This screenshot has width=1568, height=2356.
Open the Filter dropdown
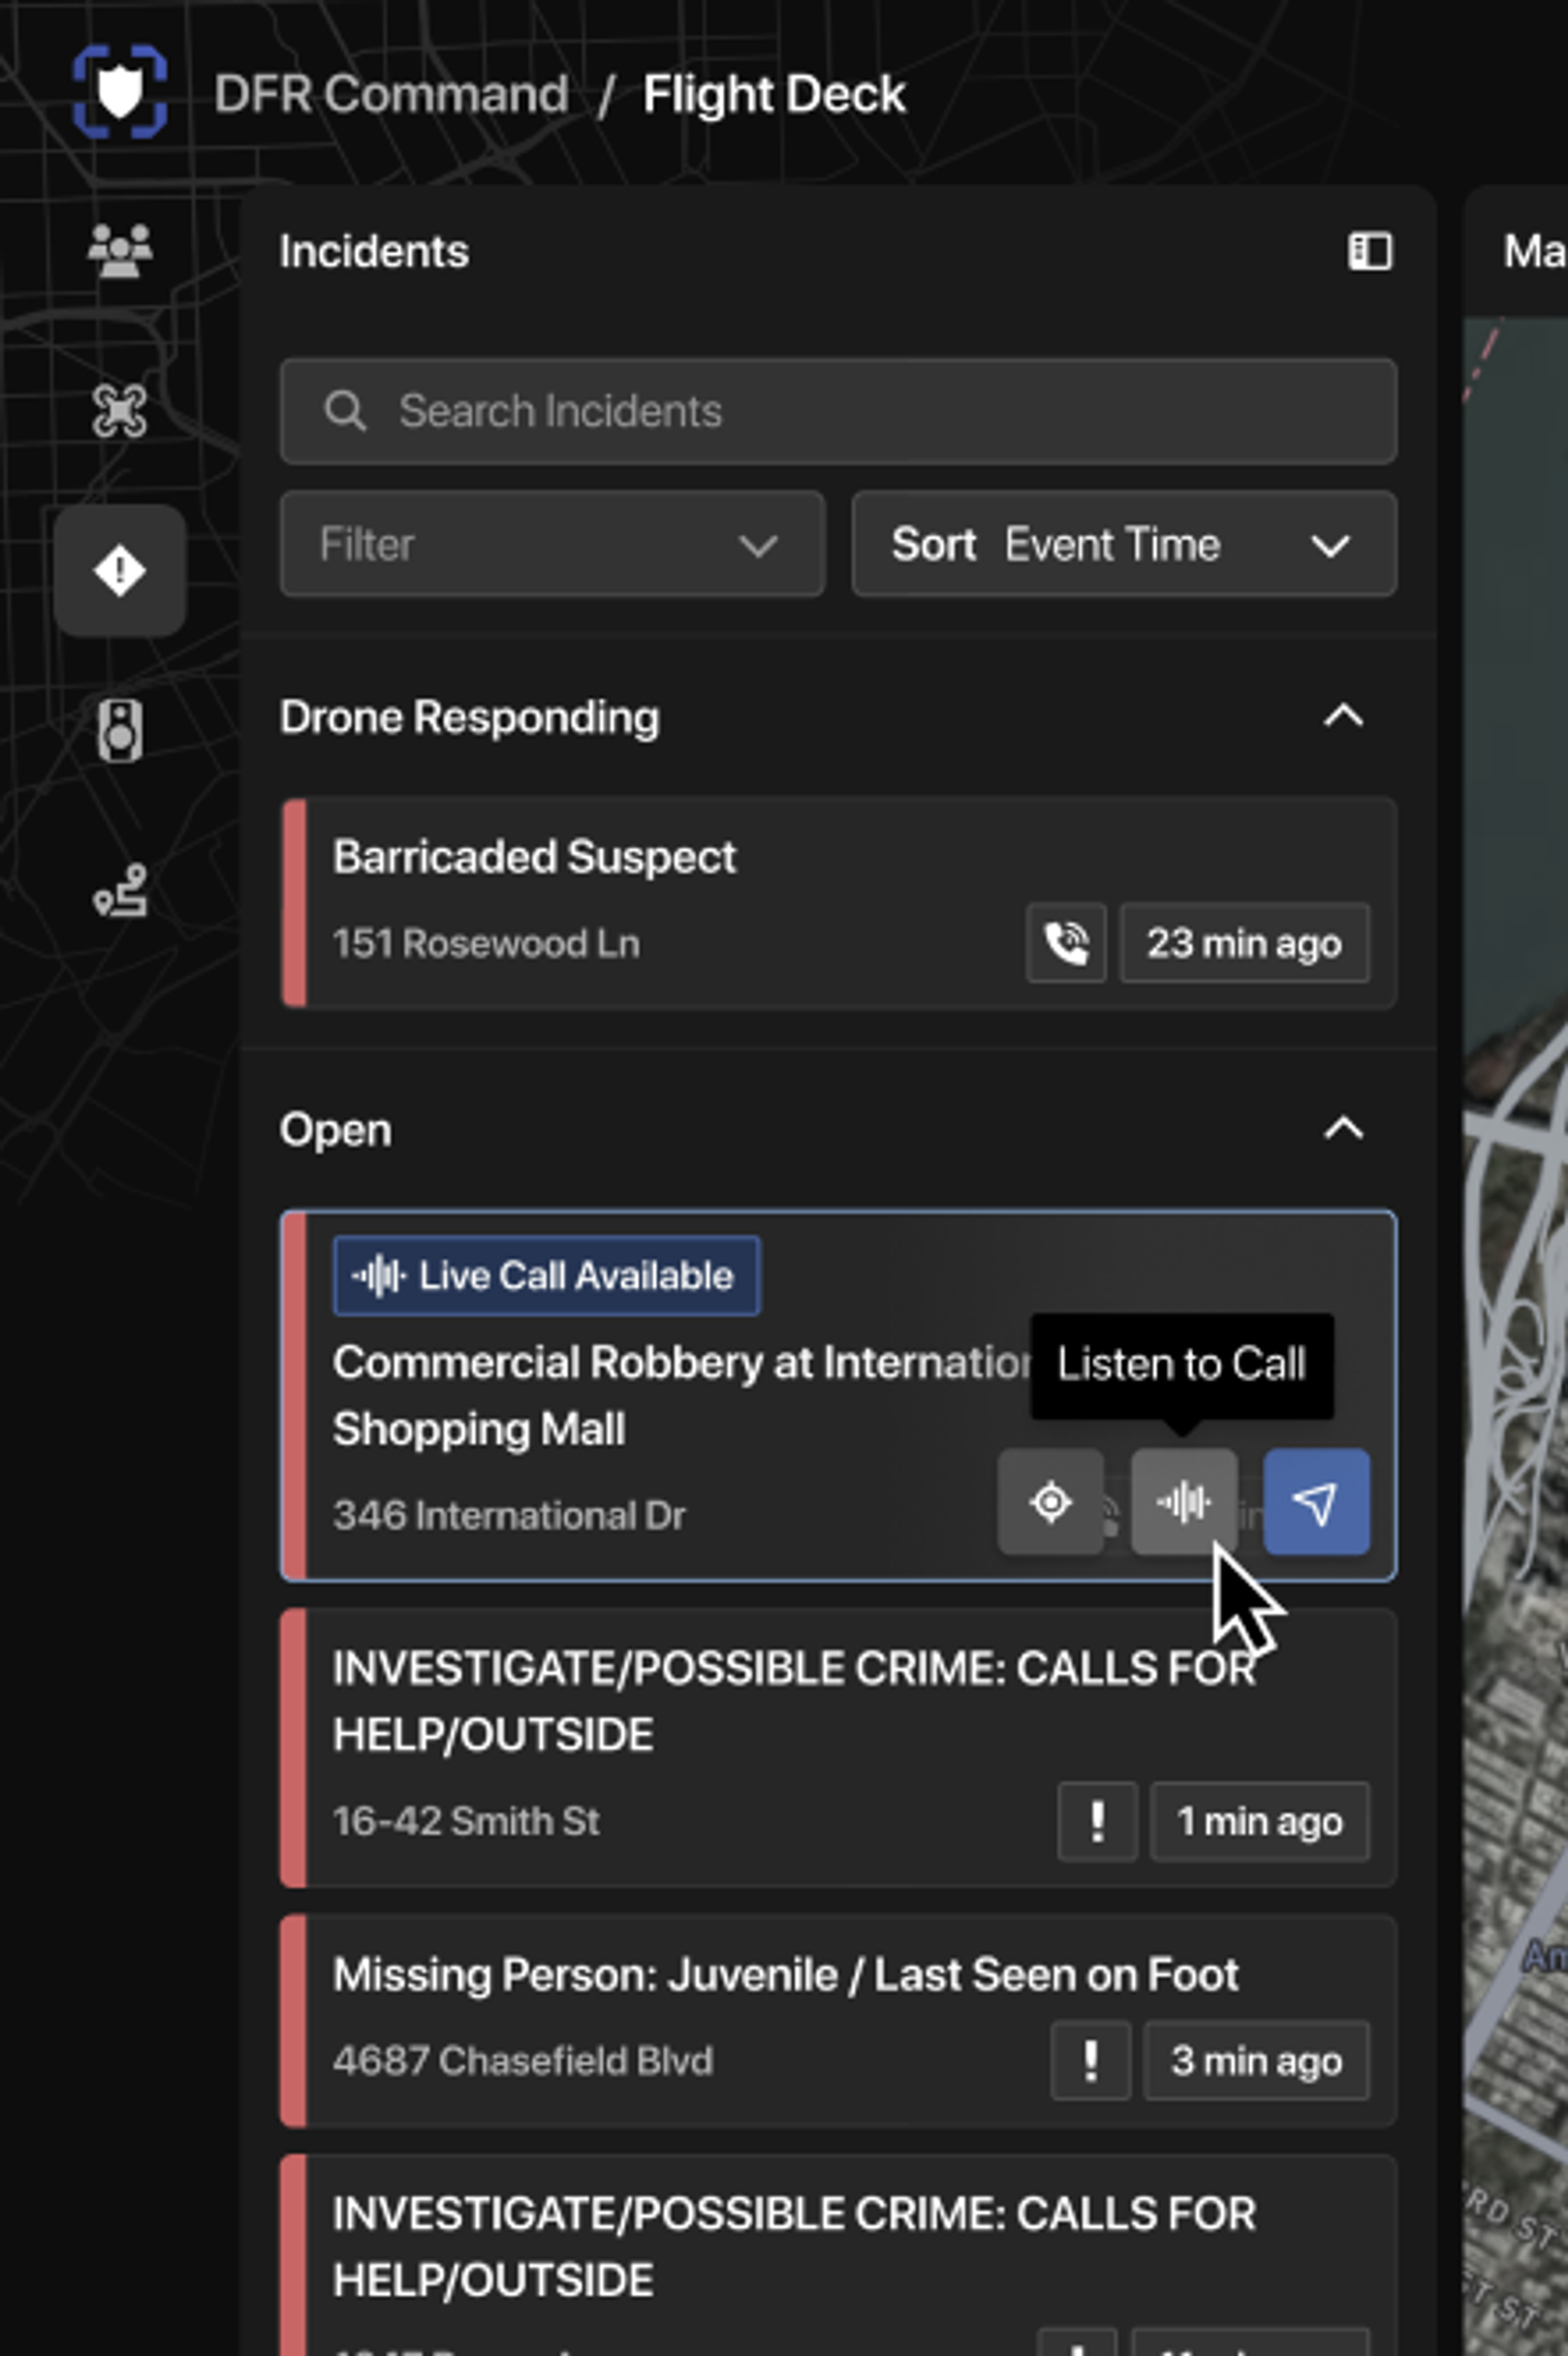coord(553,544)
